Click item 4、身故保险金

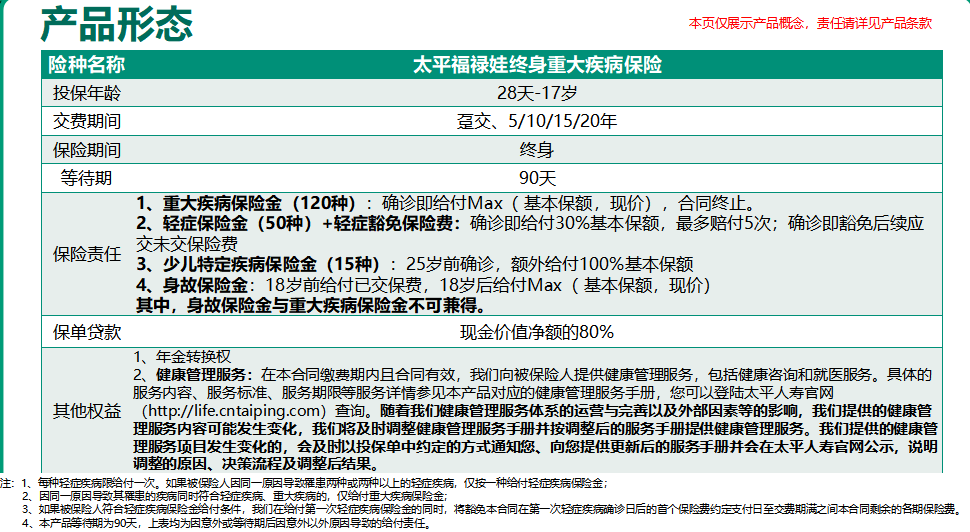coord(192,285)
